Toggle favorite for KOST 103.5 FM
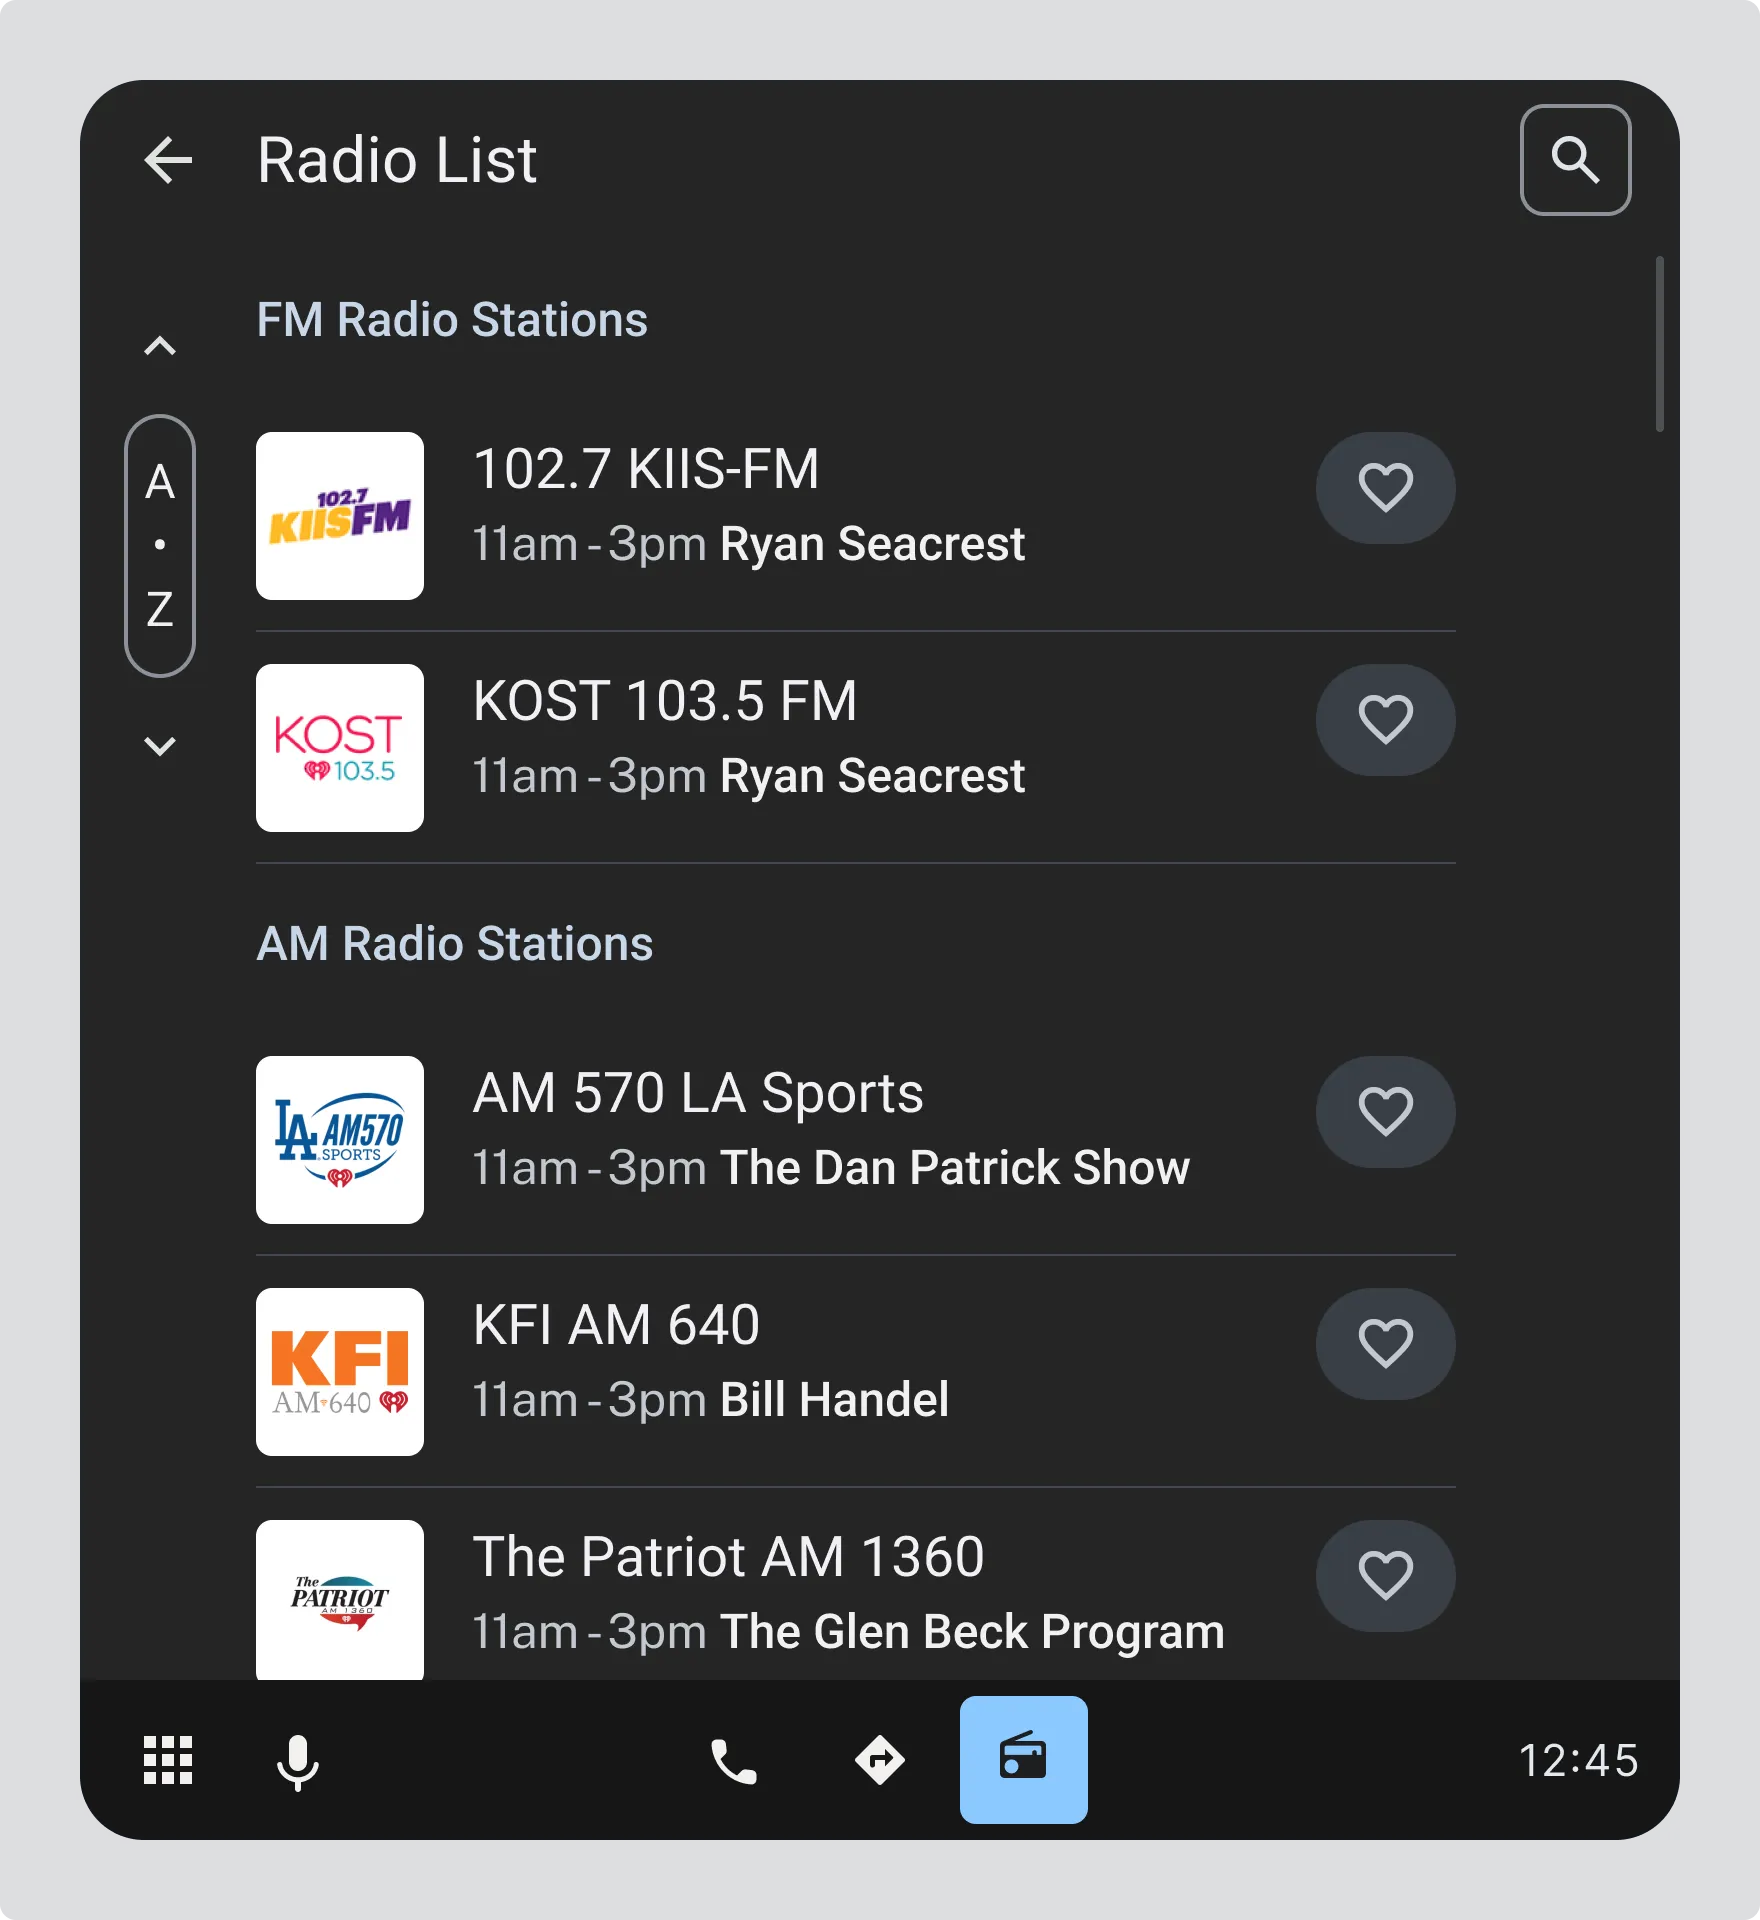This screenshot has height=1920, width=1760. pos(1385,720)
